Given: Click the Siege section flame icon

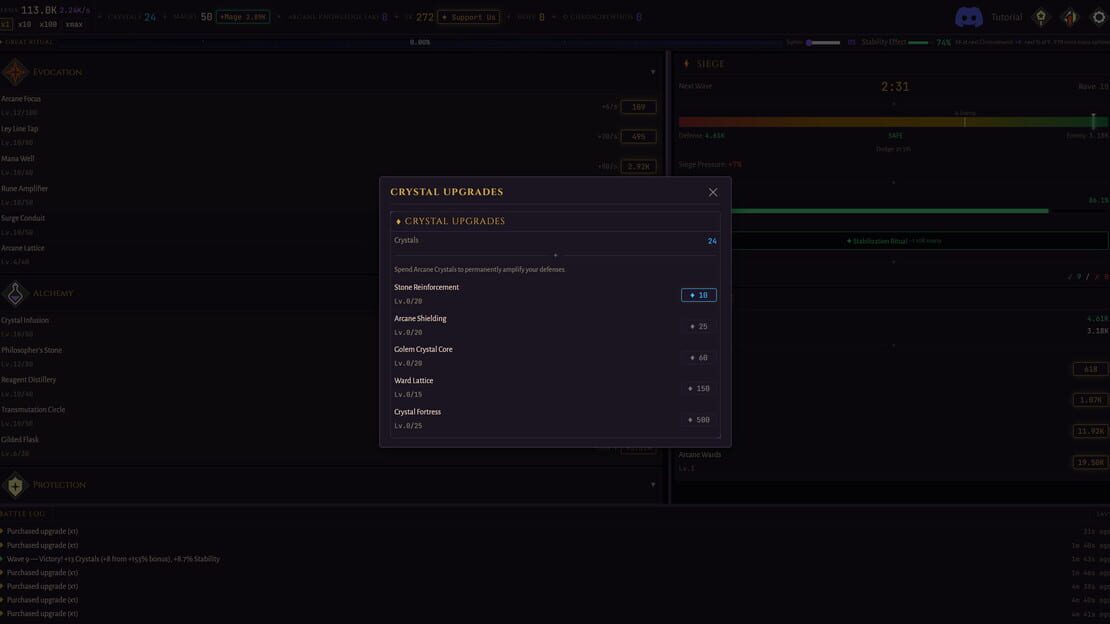Looking at the screenshot, I should click(686, 64).
